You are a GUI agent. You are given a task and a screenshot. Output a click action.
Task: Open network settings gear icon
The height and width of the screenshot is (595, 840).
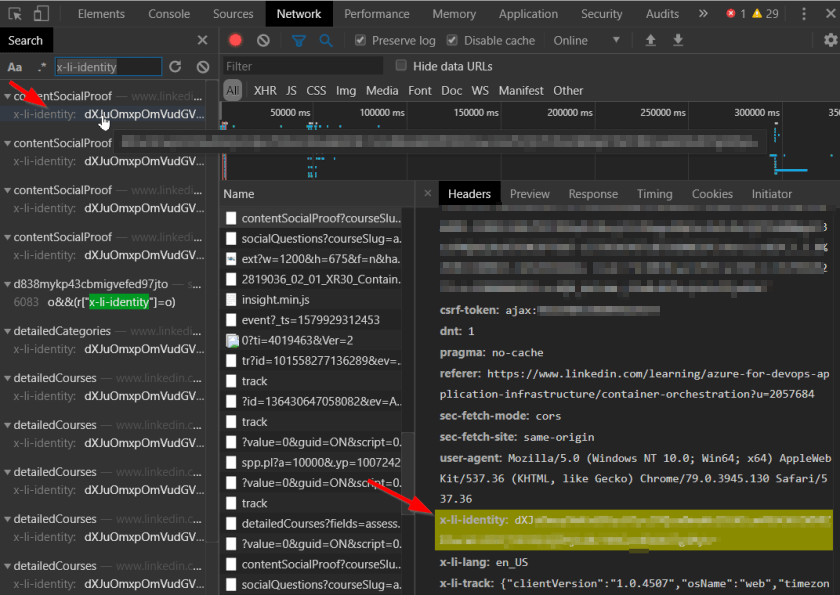[x=830, y=40]
